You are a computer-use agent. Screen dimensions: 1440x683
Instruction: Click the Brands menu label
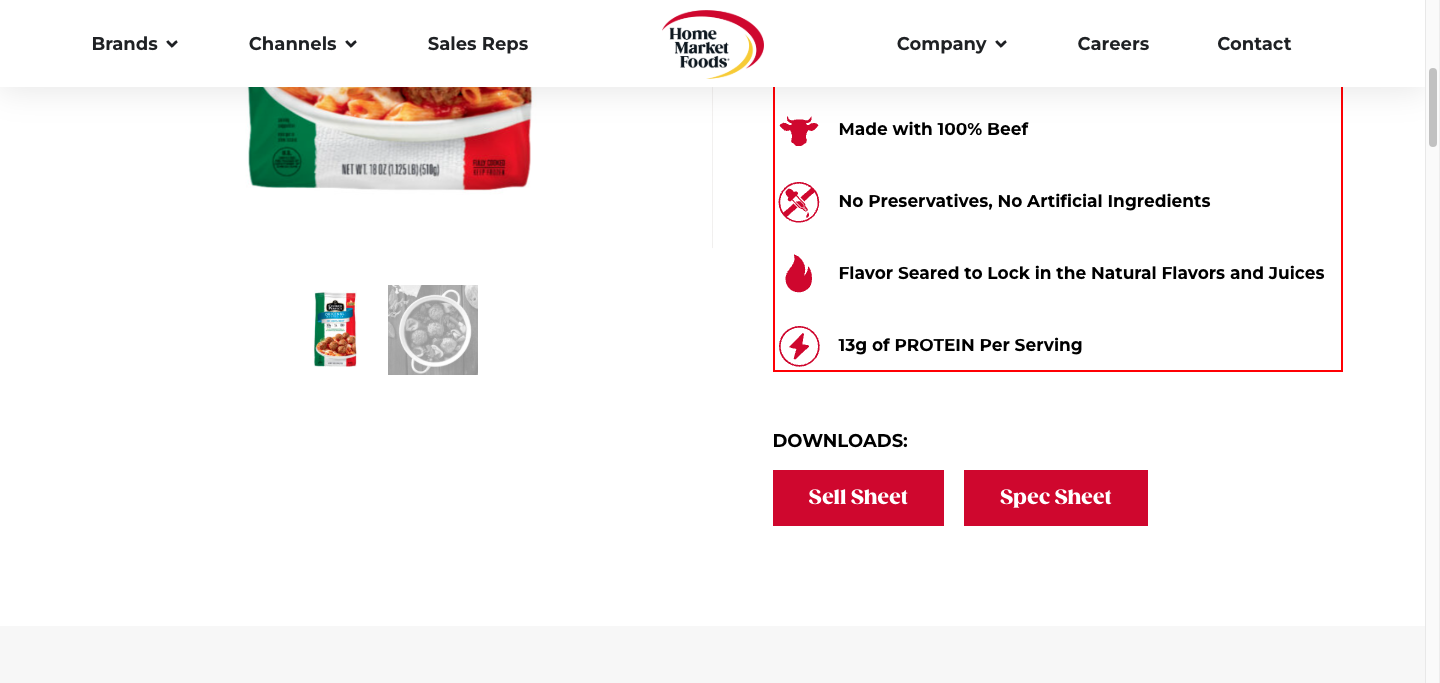pos(125,44)
